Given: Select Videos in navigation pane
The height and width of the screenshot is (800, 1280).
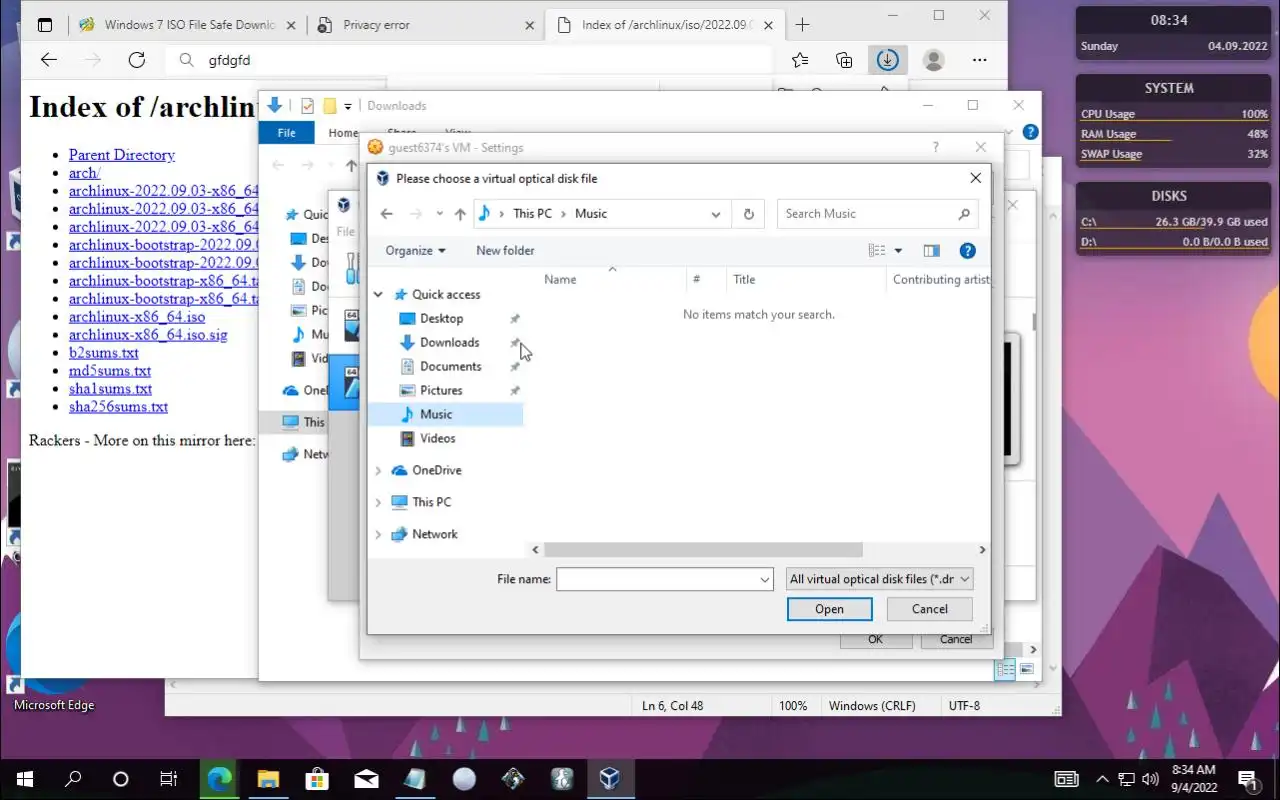Looking at the screenshot, I should click(x=437, y=439).
